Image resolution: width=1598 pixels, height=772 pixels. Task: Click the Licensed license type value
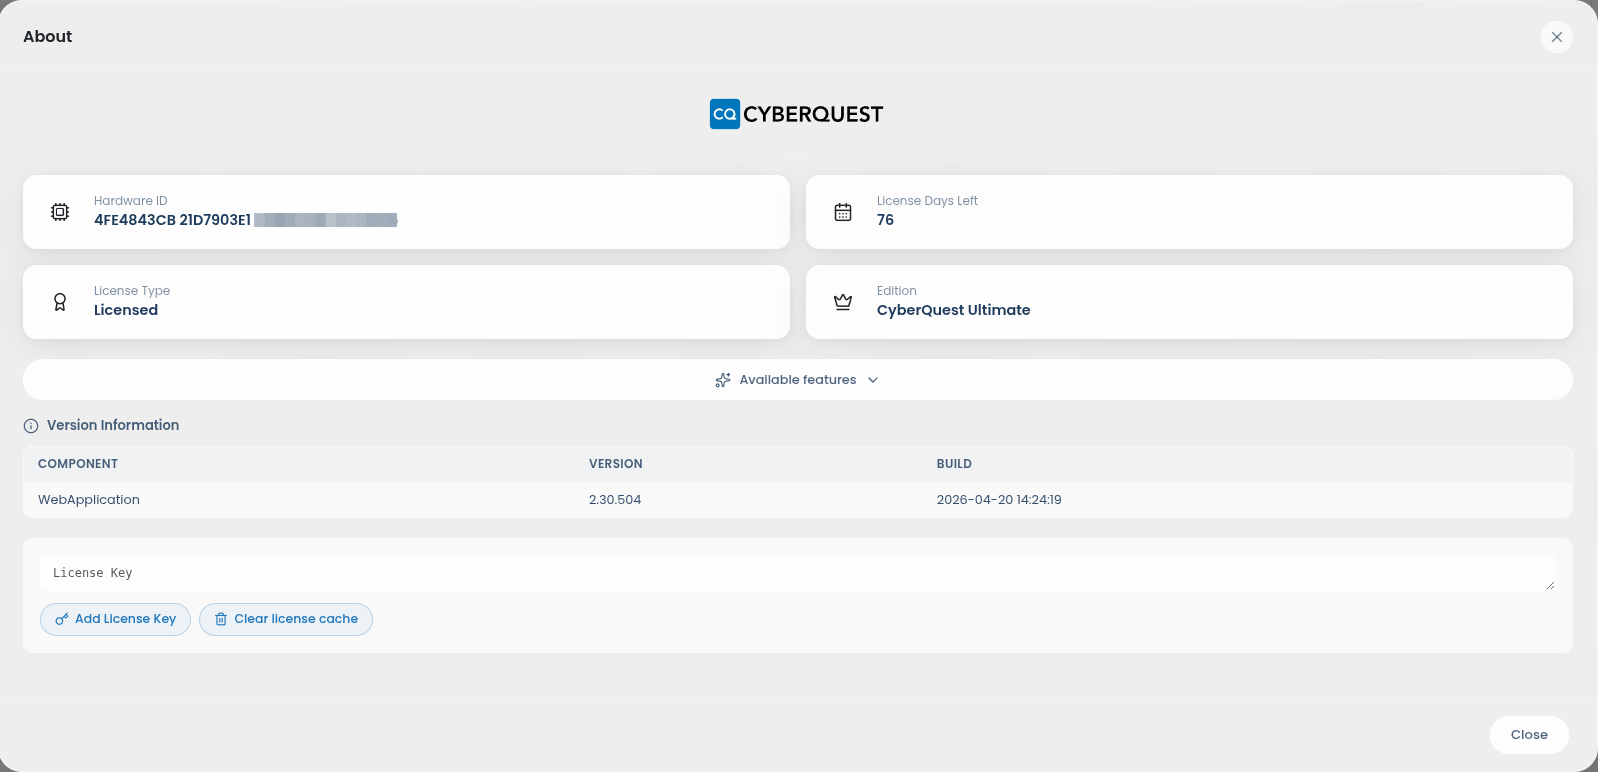point(126,310)
